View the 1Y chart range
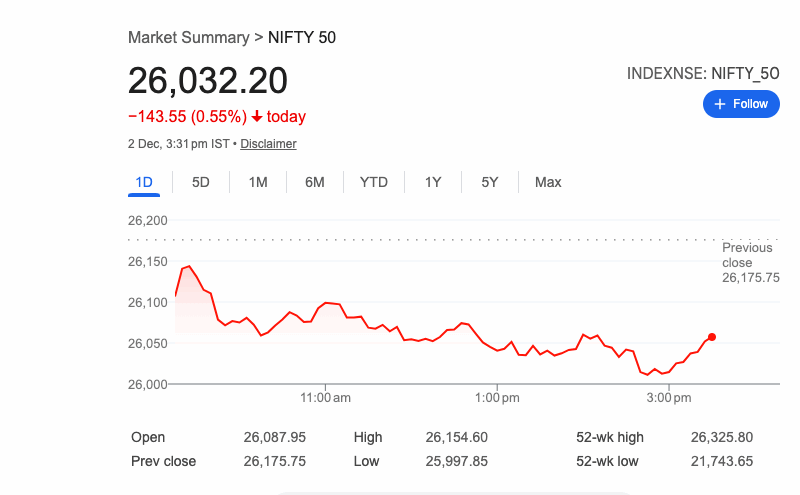Screen dimensions: 800x495 point(433,182)
